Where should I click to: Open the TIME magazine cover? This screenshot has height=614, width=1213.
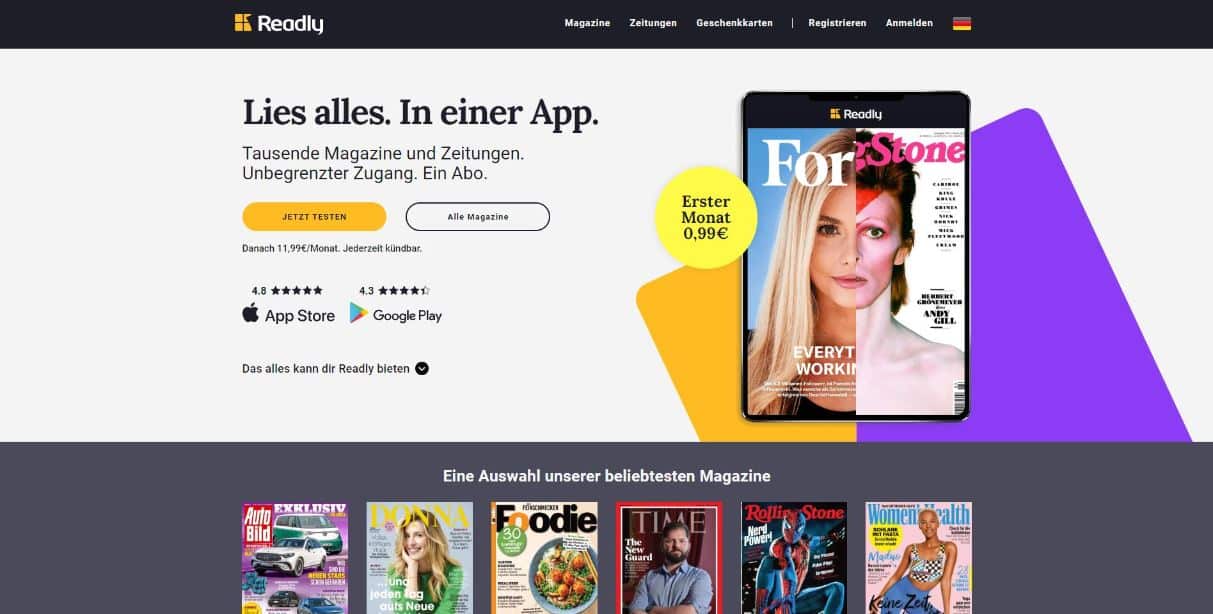[x=669, y=558]
